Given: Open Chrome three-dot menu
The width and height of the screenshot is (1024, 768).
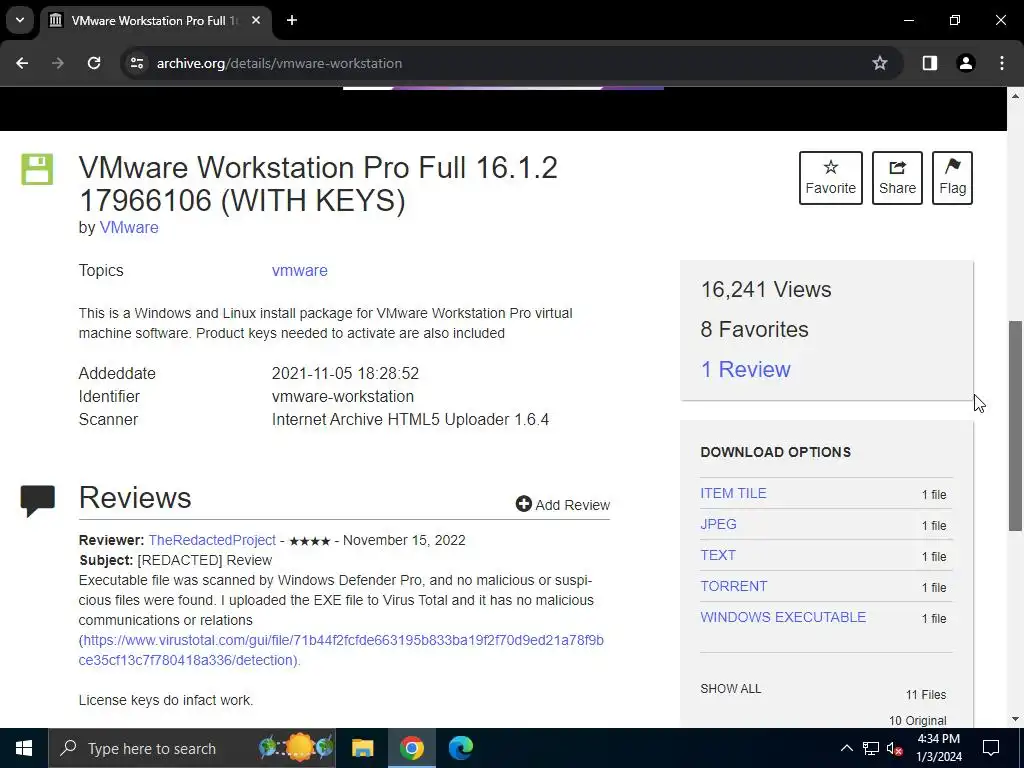Looking at the screenshot, I should click(1001, 63).
